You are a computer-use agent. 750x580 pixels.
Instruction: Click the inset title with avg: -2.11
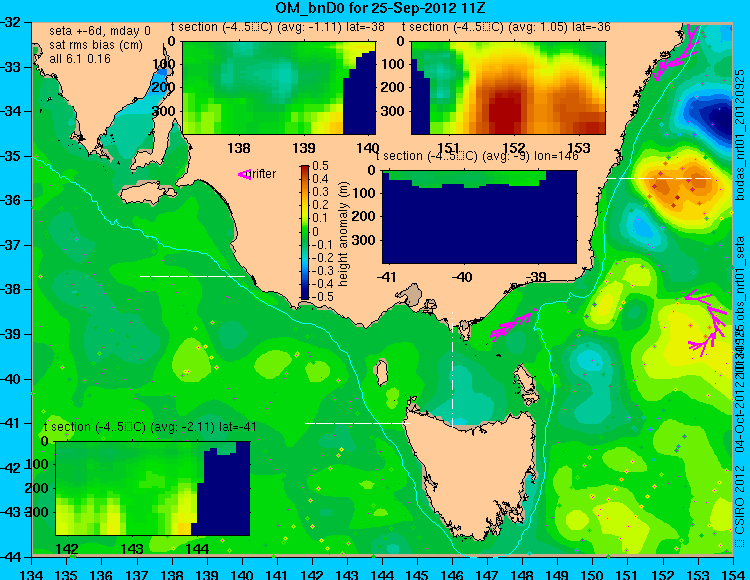click(150, 427)
